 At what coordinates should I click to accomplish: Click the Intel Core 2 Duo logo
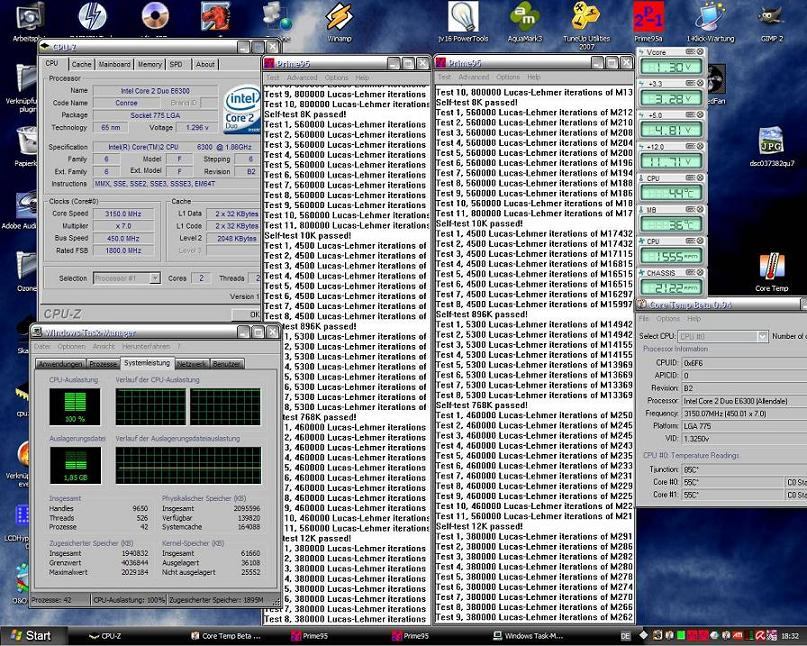(241, 109)
